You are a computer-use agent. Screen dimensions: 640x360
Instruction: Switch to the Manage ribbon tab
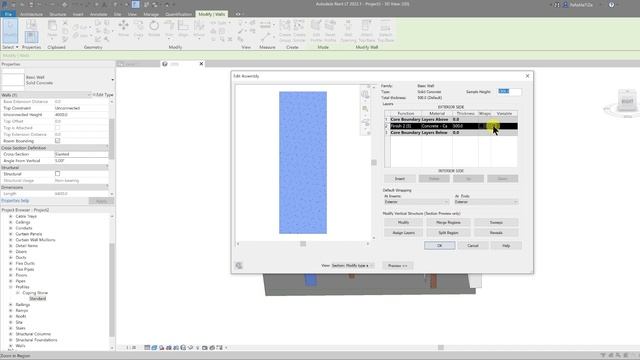[151, 14]
